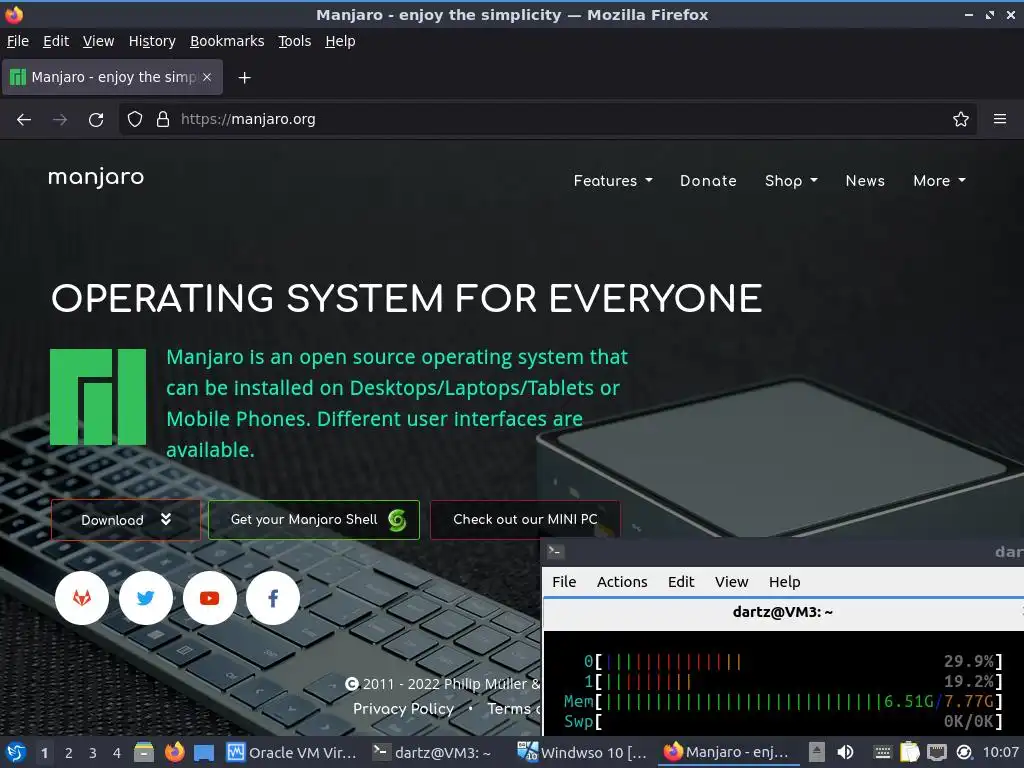The image size is (1024, 768).
Task: Switch to Windwso 10 taskbar item
Action: click(581, 752)
